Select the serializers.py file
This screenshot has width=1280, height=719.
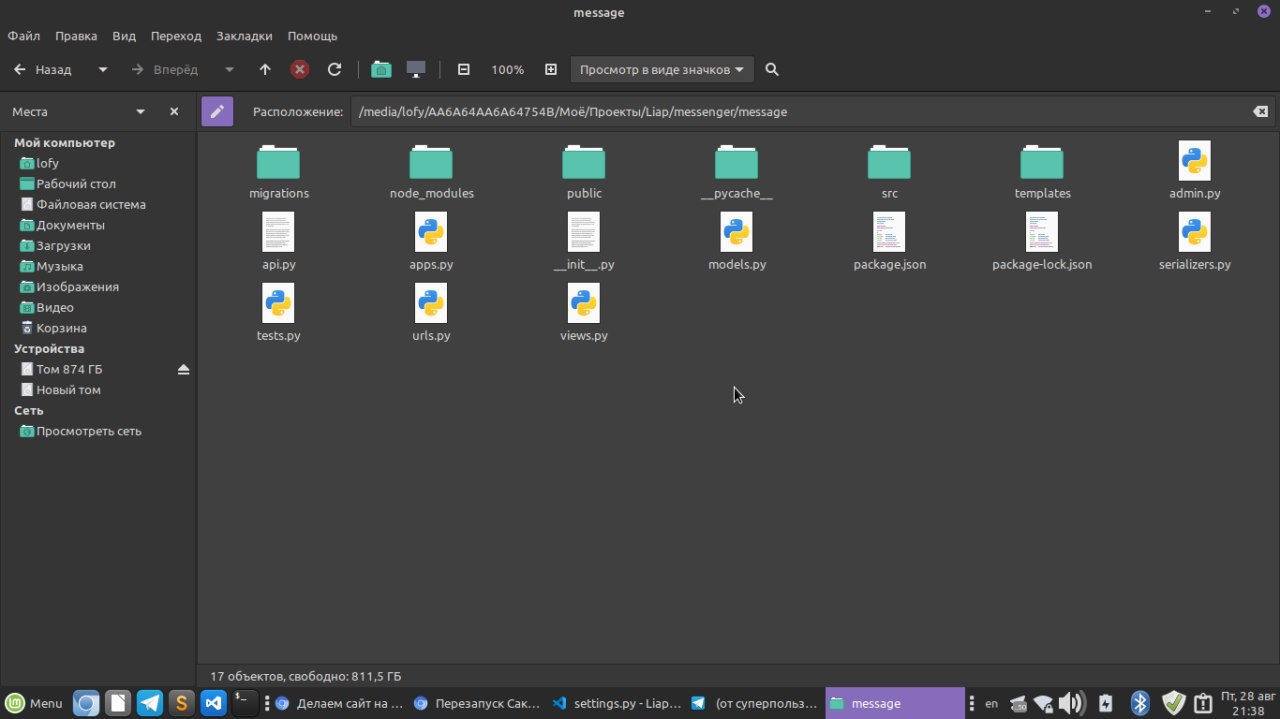[x=1195, y=242]
